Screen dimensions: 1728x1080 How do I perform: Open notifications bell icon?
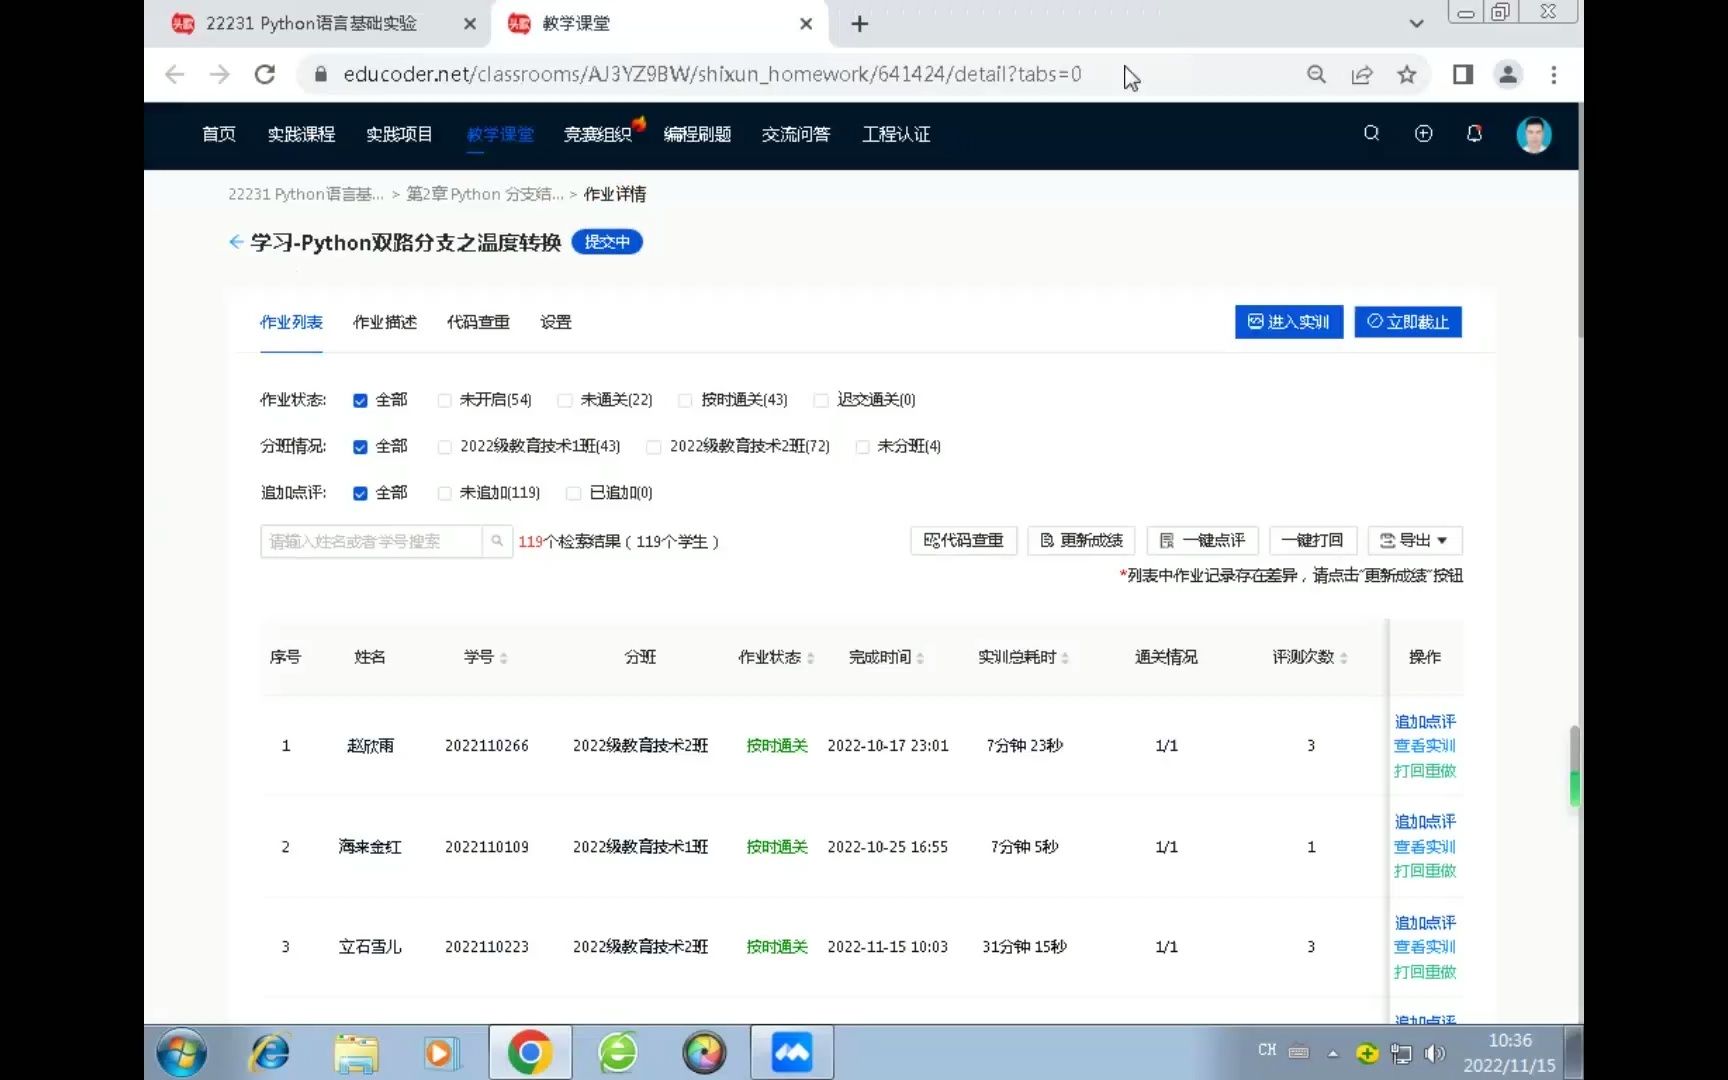coord(1474,133)
